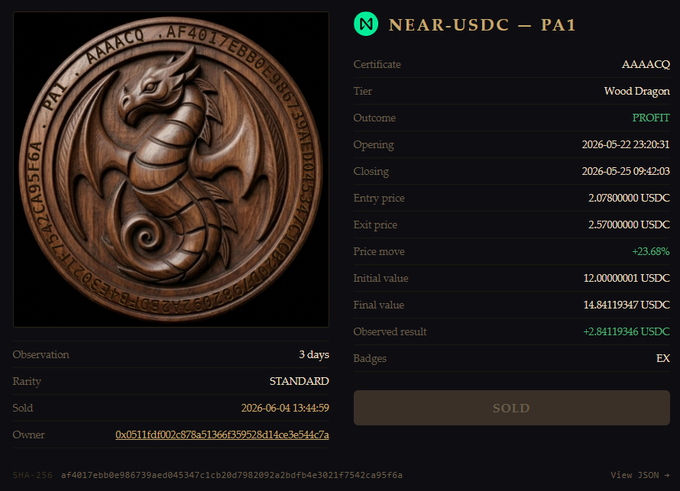
Task: Open the wooden dragon coin image
Action: pyautogui.click(x=171, y=169)
